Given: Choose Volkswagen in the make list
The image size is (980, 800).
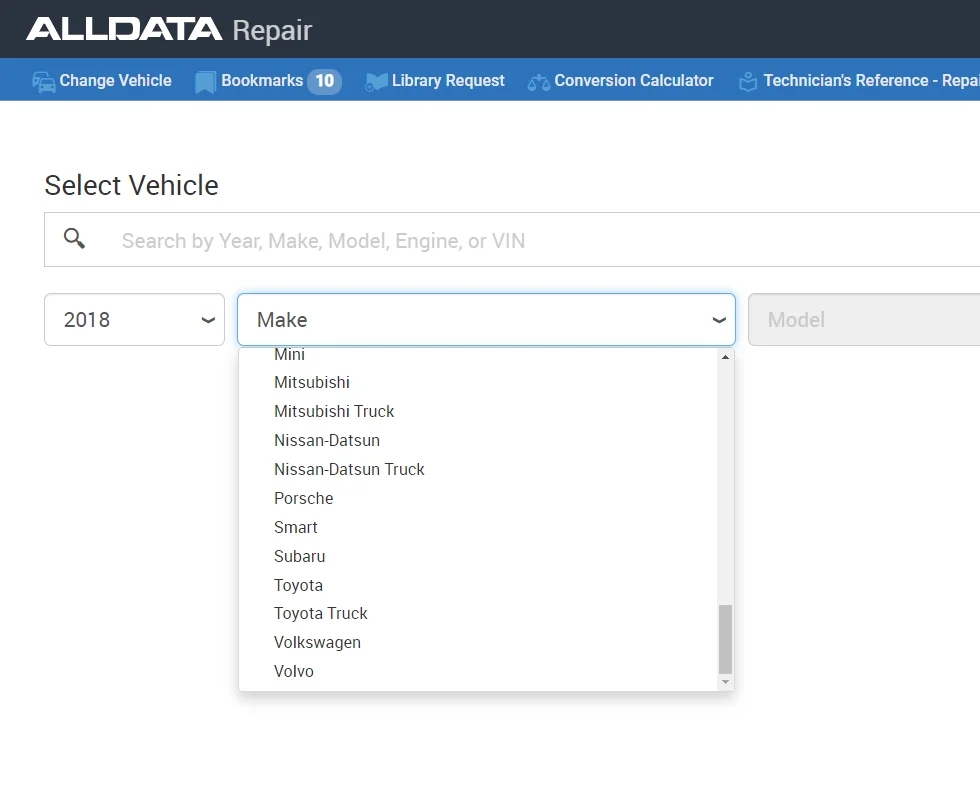Looking at the screenshot, I should [x=317, y=642].
